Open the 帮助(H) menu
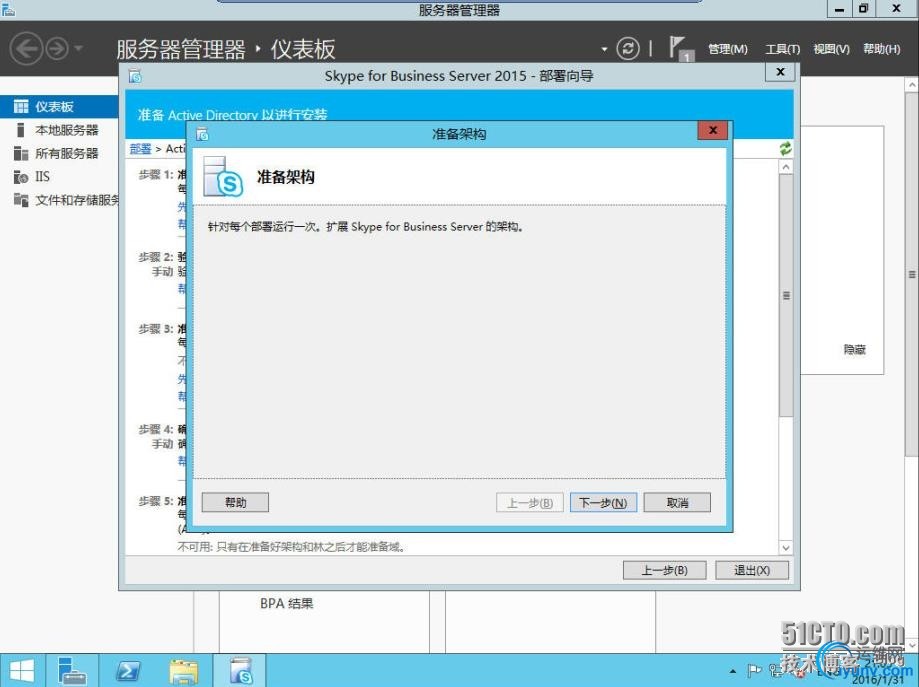Image resolution: width=919 pixels, height=687 pixels. coord(881,49)
